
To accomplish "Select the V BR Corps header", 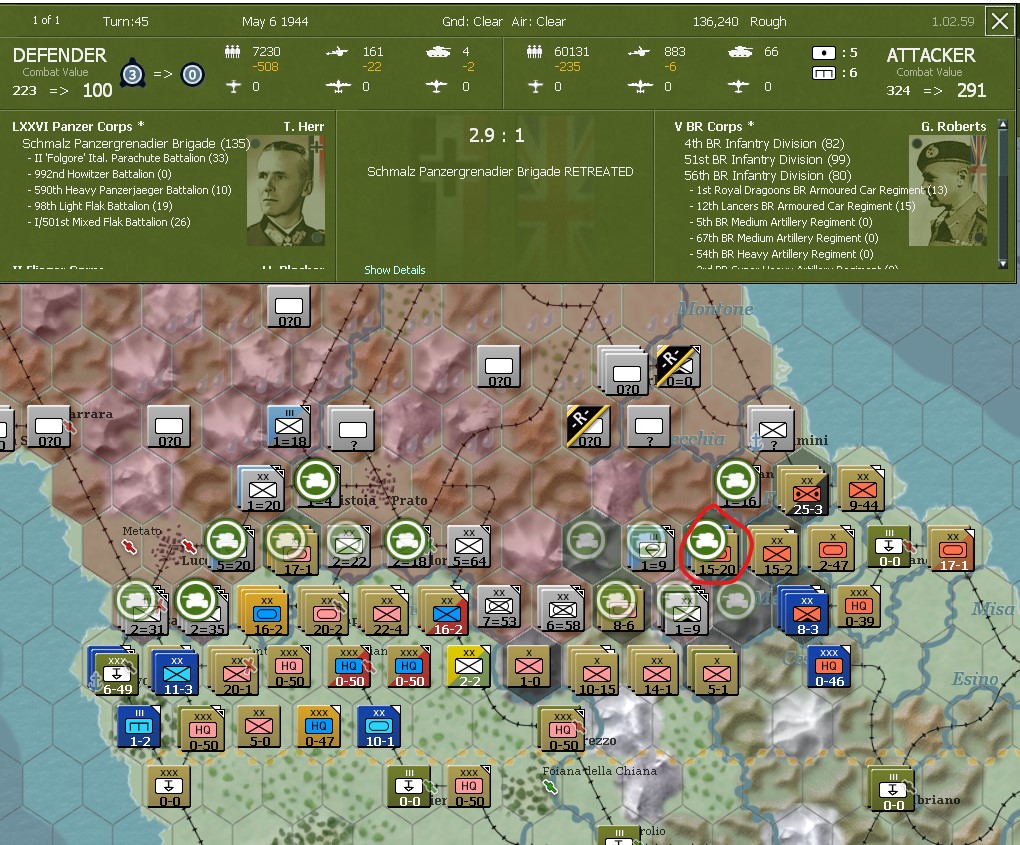I will pos(714,126).
